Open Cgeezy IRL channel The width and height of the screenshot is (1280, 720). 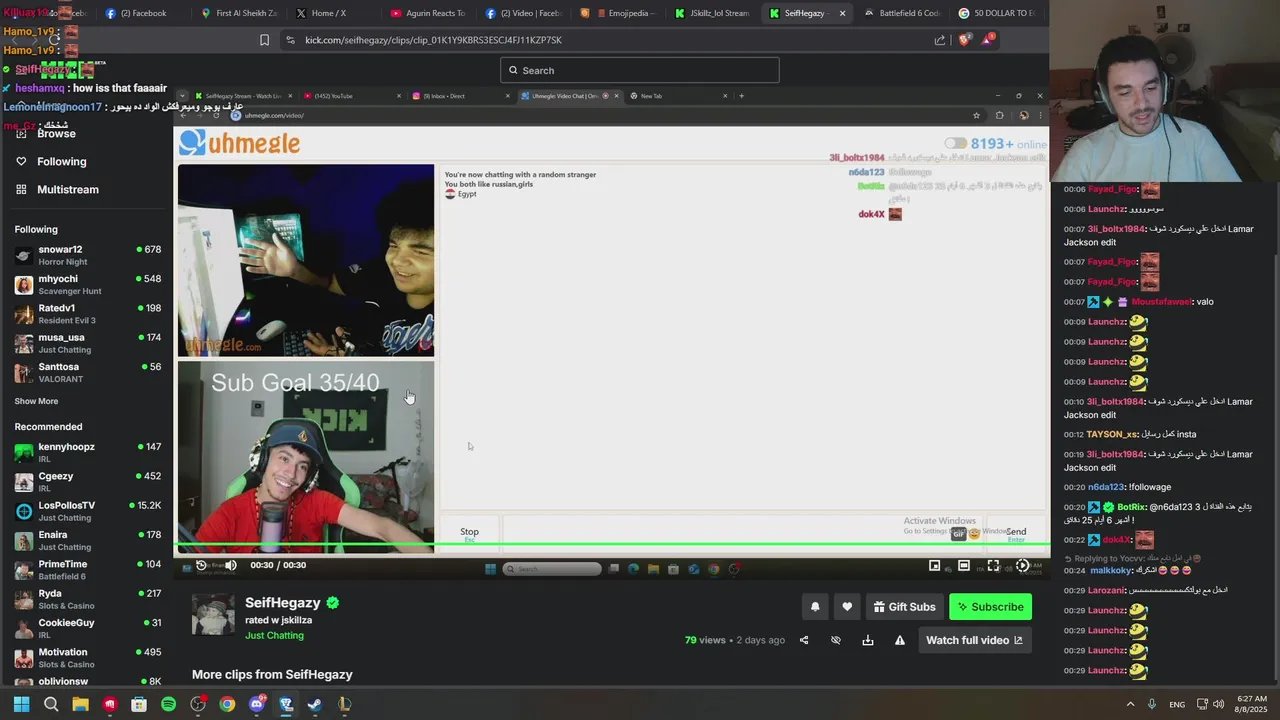87,482
